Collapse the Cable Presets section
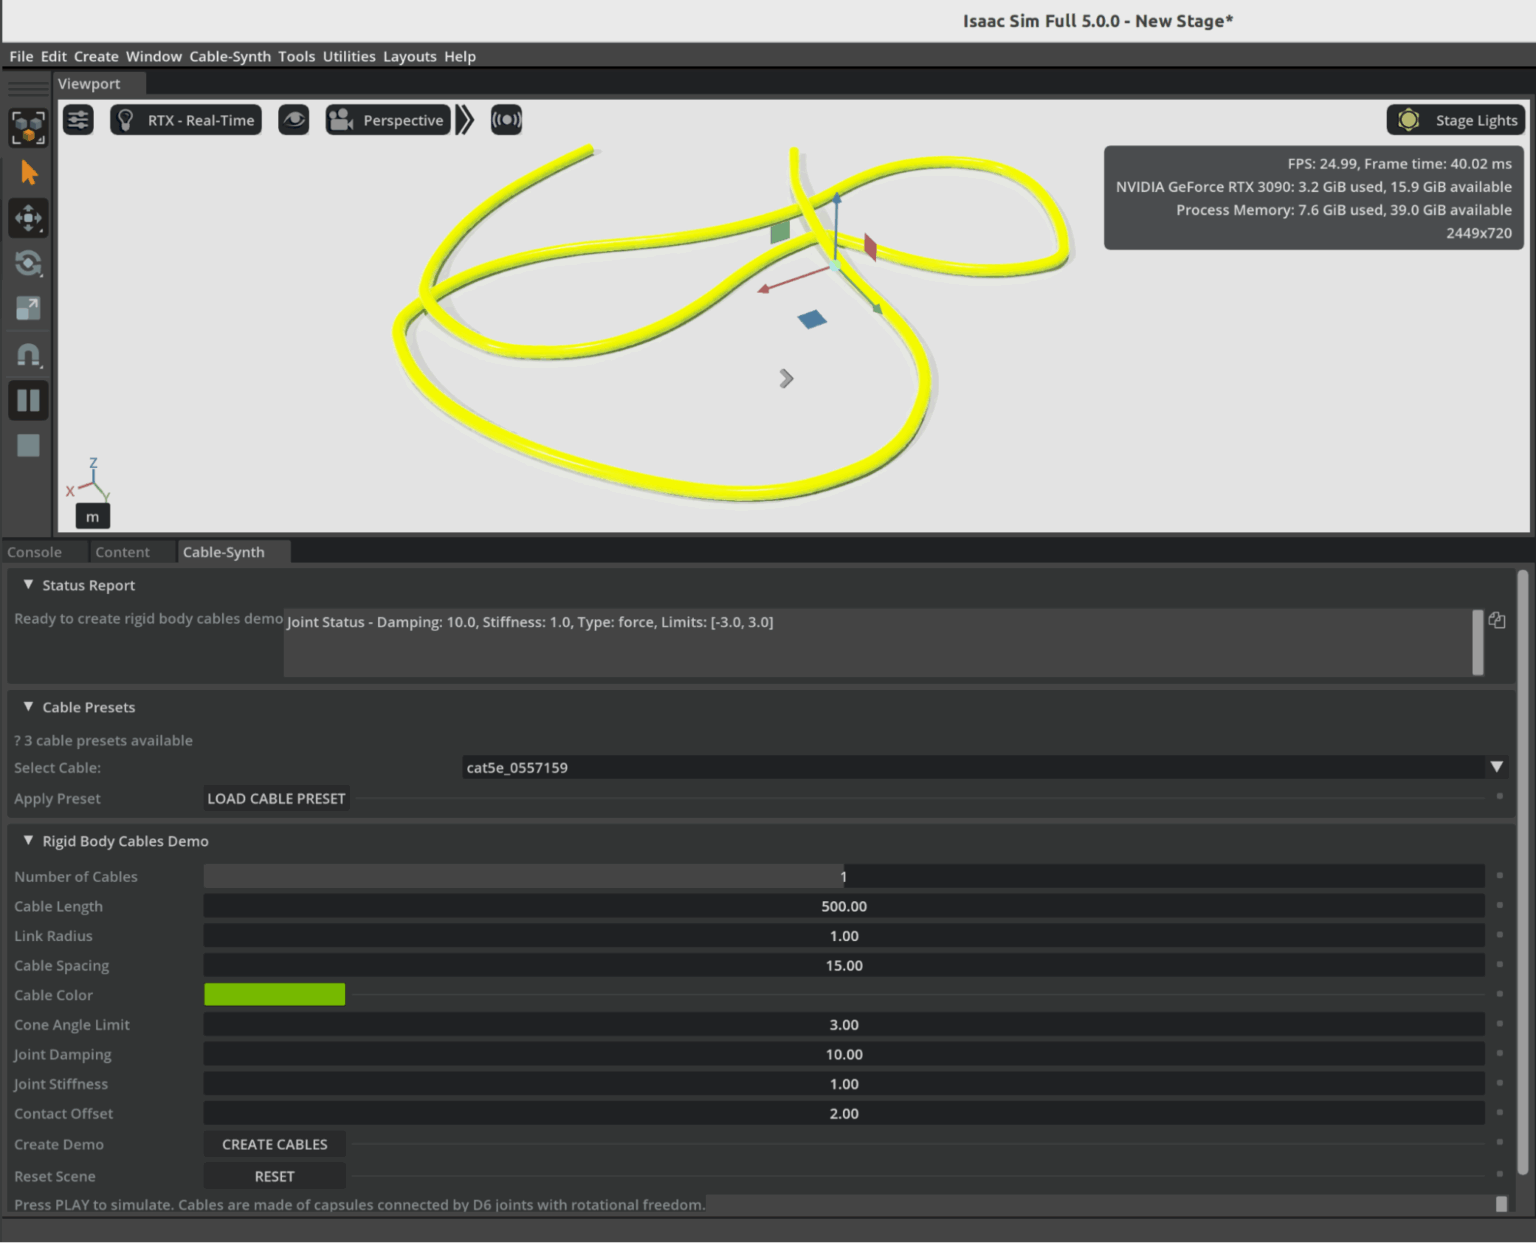 [x=28, y=706]
